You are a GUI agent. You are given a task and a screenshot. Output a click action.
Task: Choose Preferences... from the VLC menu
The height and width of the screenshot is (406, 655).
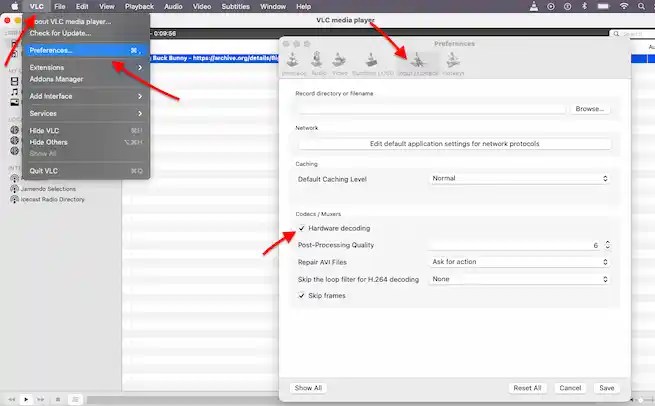(x=86, y=50)
